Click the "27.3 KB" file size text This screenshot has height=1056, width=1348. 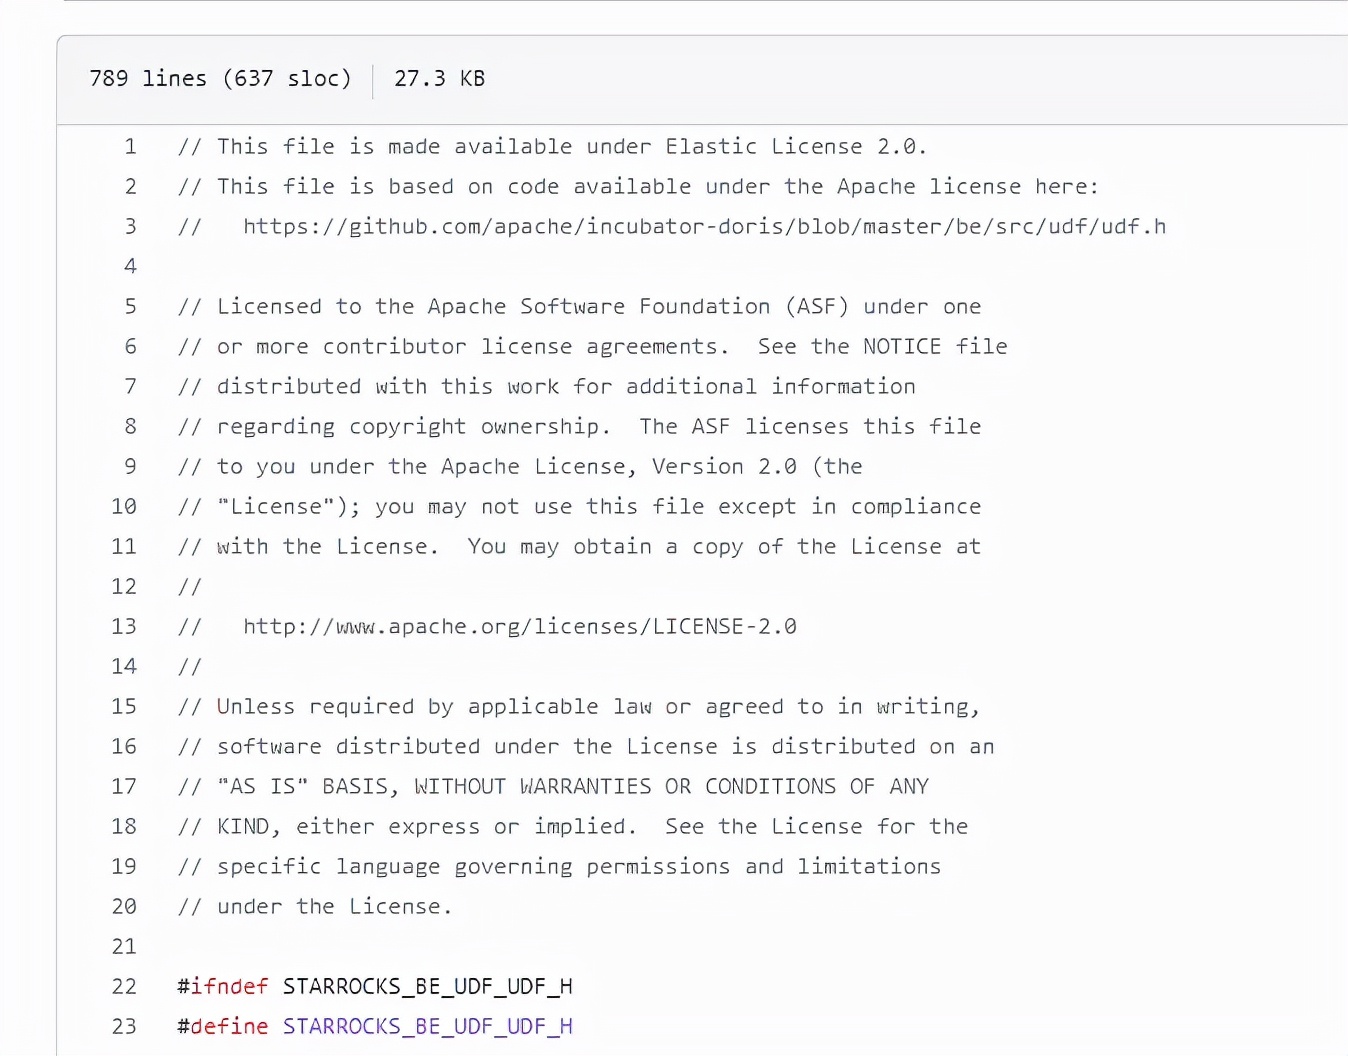(x=439, y=79)
